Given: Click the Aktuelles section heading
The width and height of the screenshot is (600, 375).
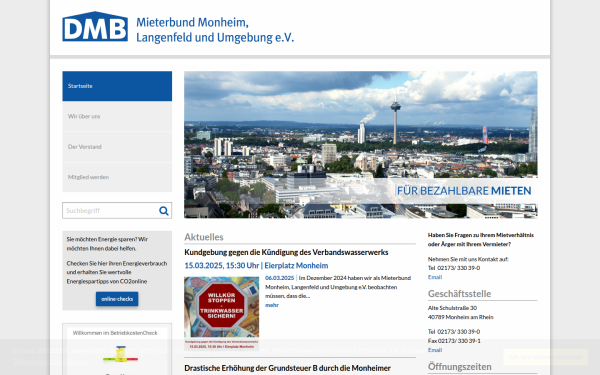Looking at the screenshot, I should 204,237.
